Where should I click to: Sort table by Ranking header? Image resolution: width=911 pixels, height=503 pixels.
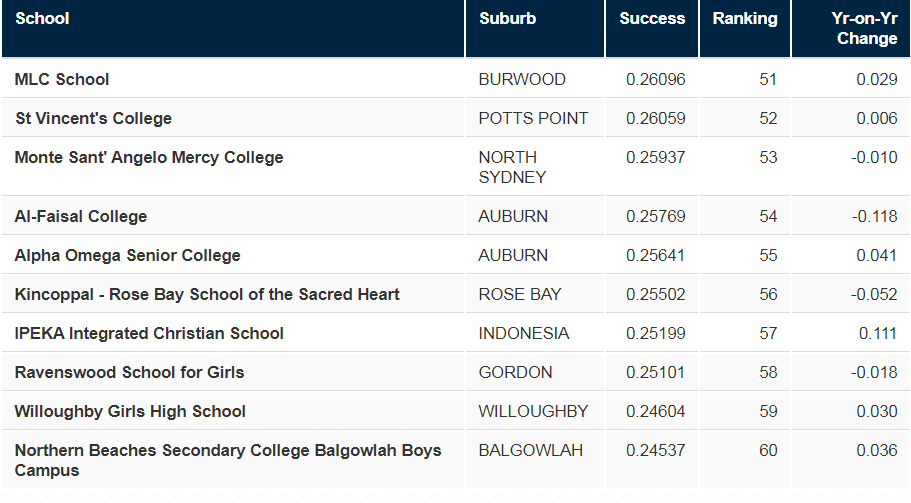pyautogui.click(x=745, y=19)
